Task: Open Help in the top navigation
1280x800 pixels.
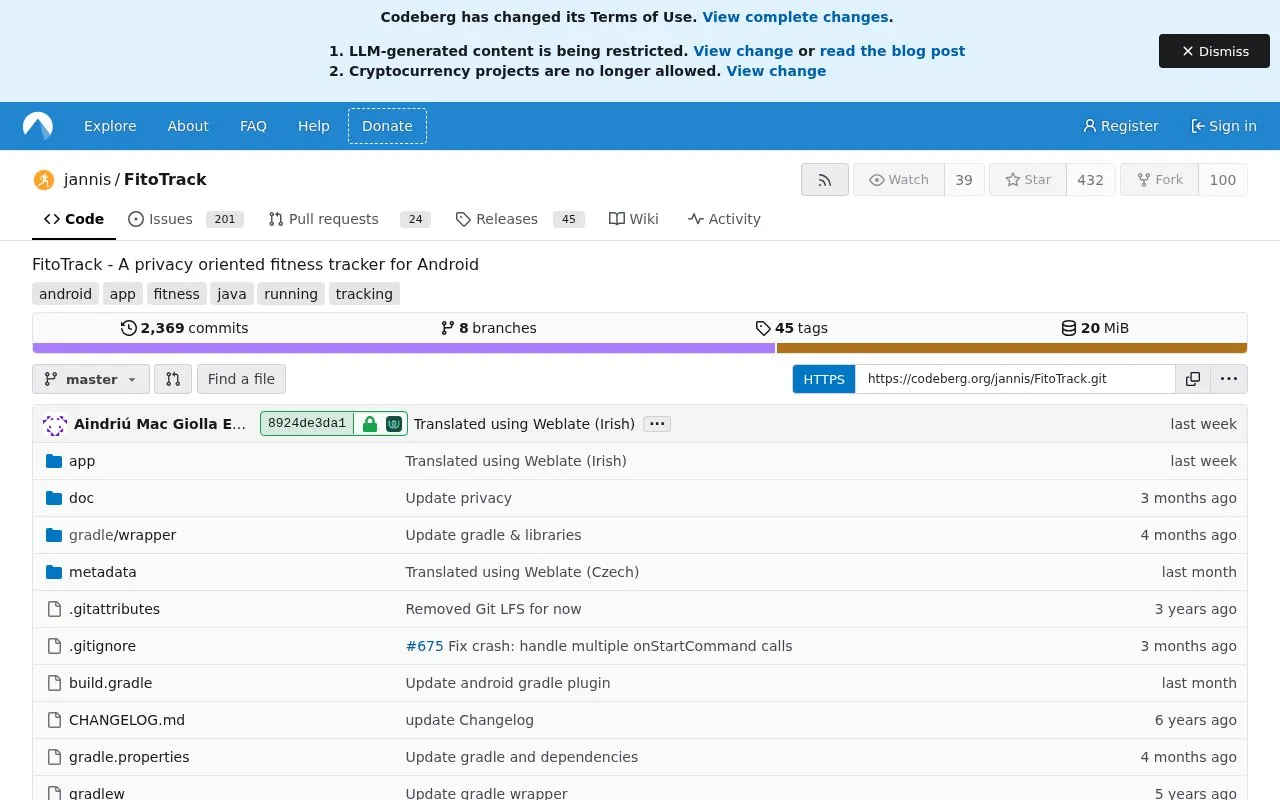Action: [314, 126]
